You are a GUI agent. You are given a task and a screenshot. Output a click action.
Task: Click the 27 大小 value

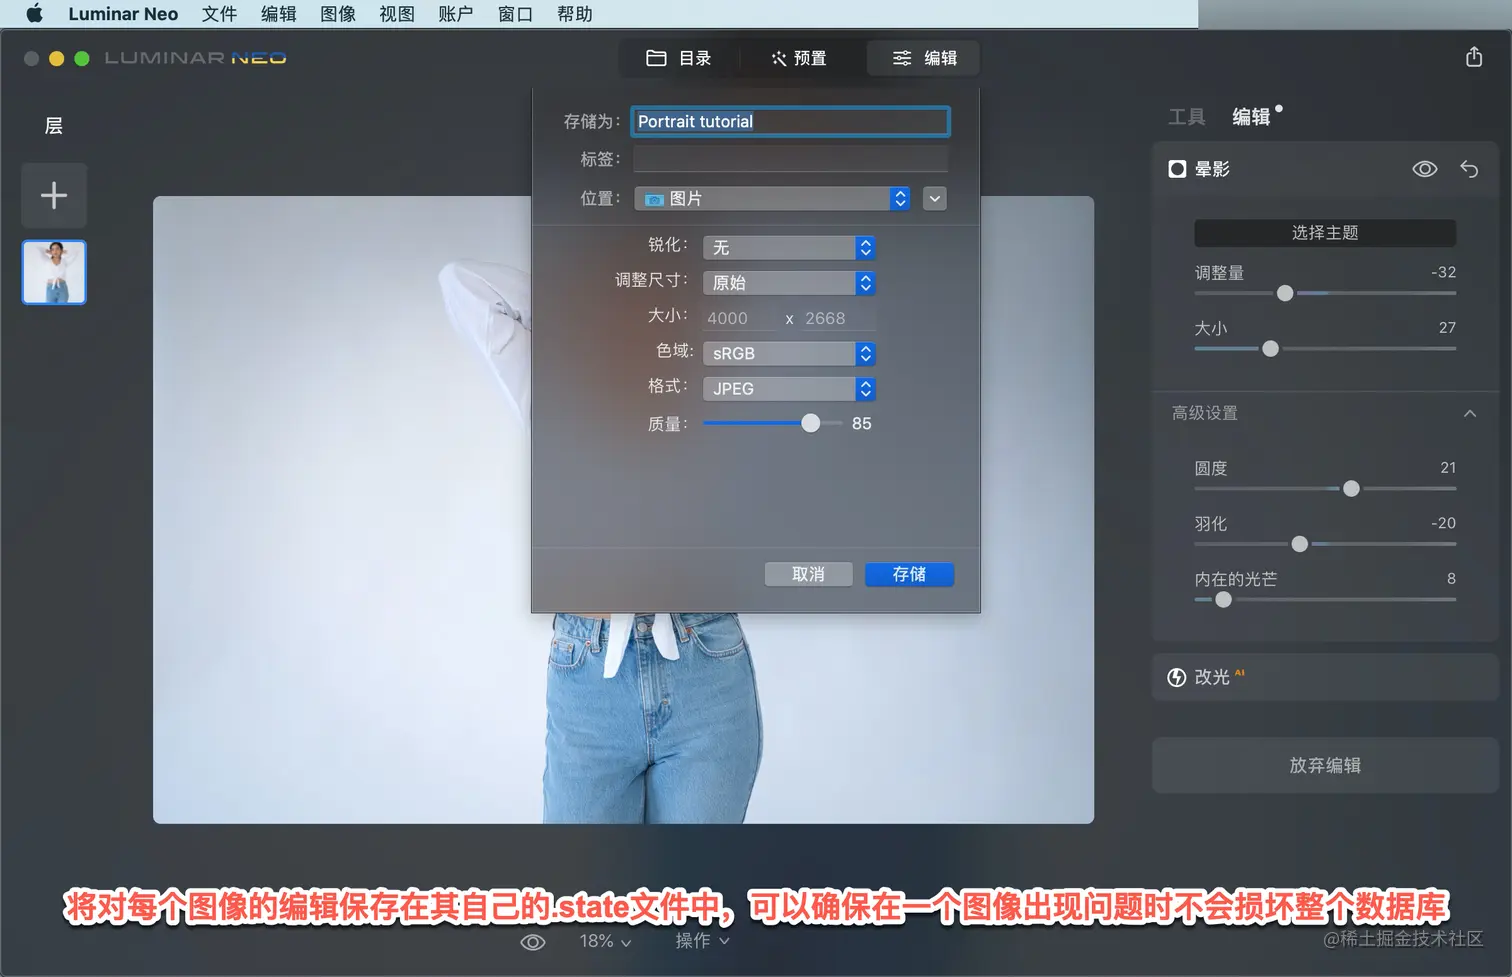(1447, 327)
